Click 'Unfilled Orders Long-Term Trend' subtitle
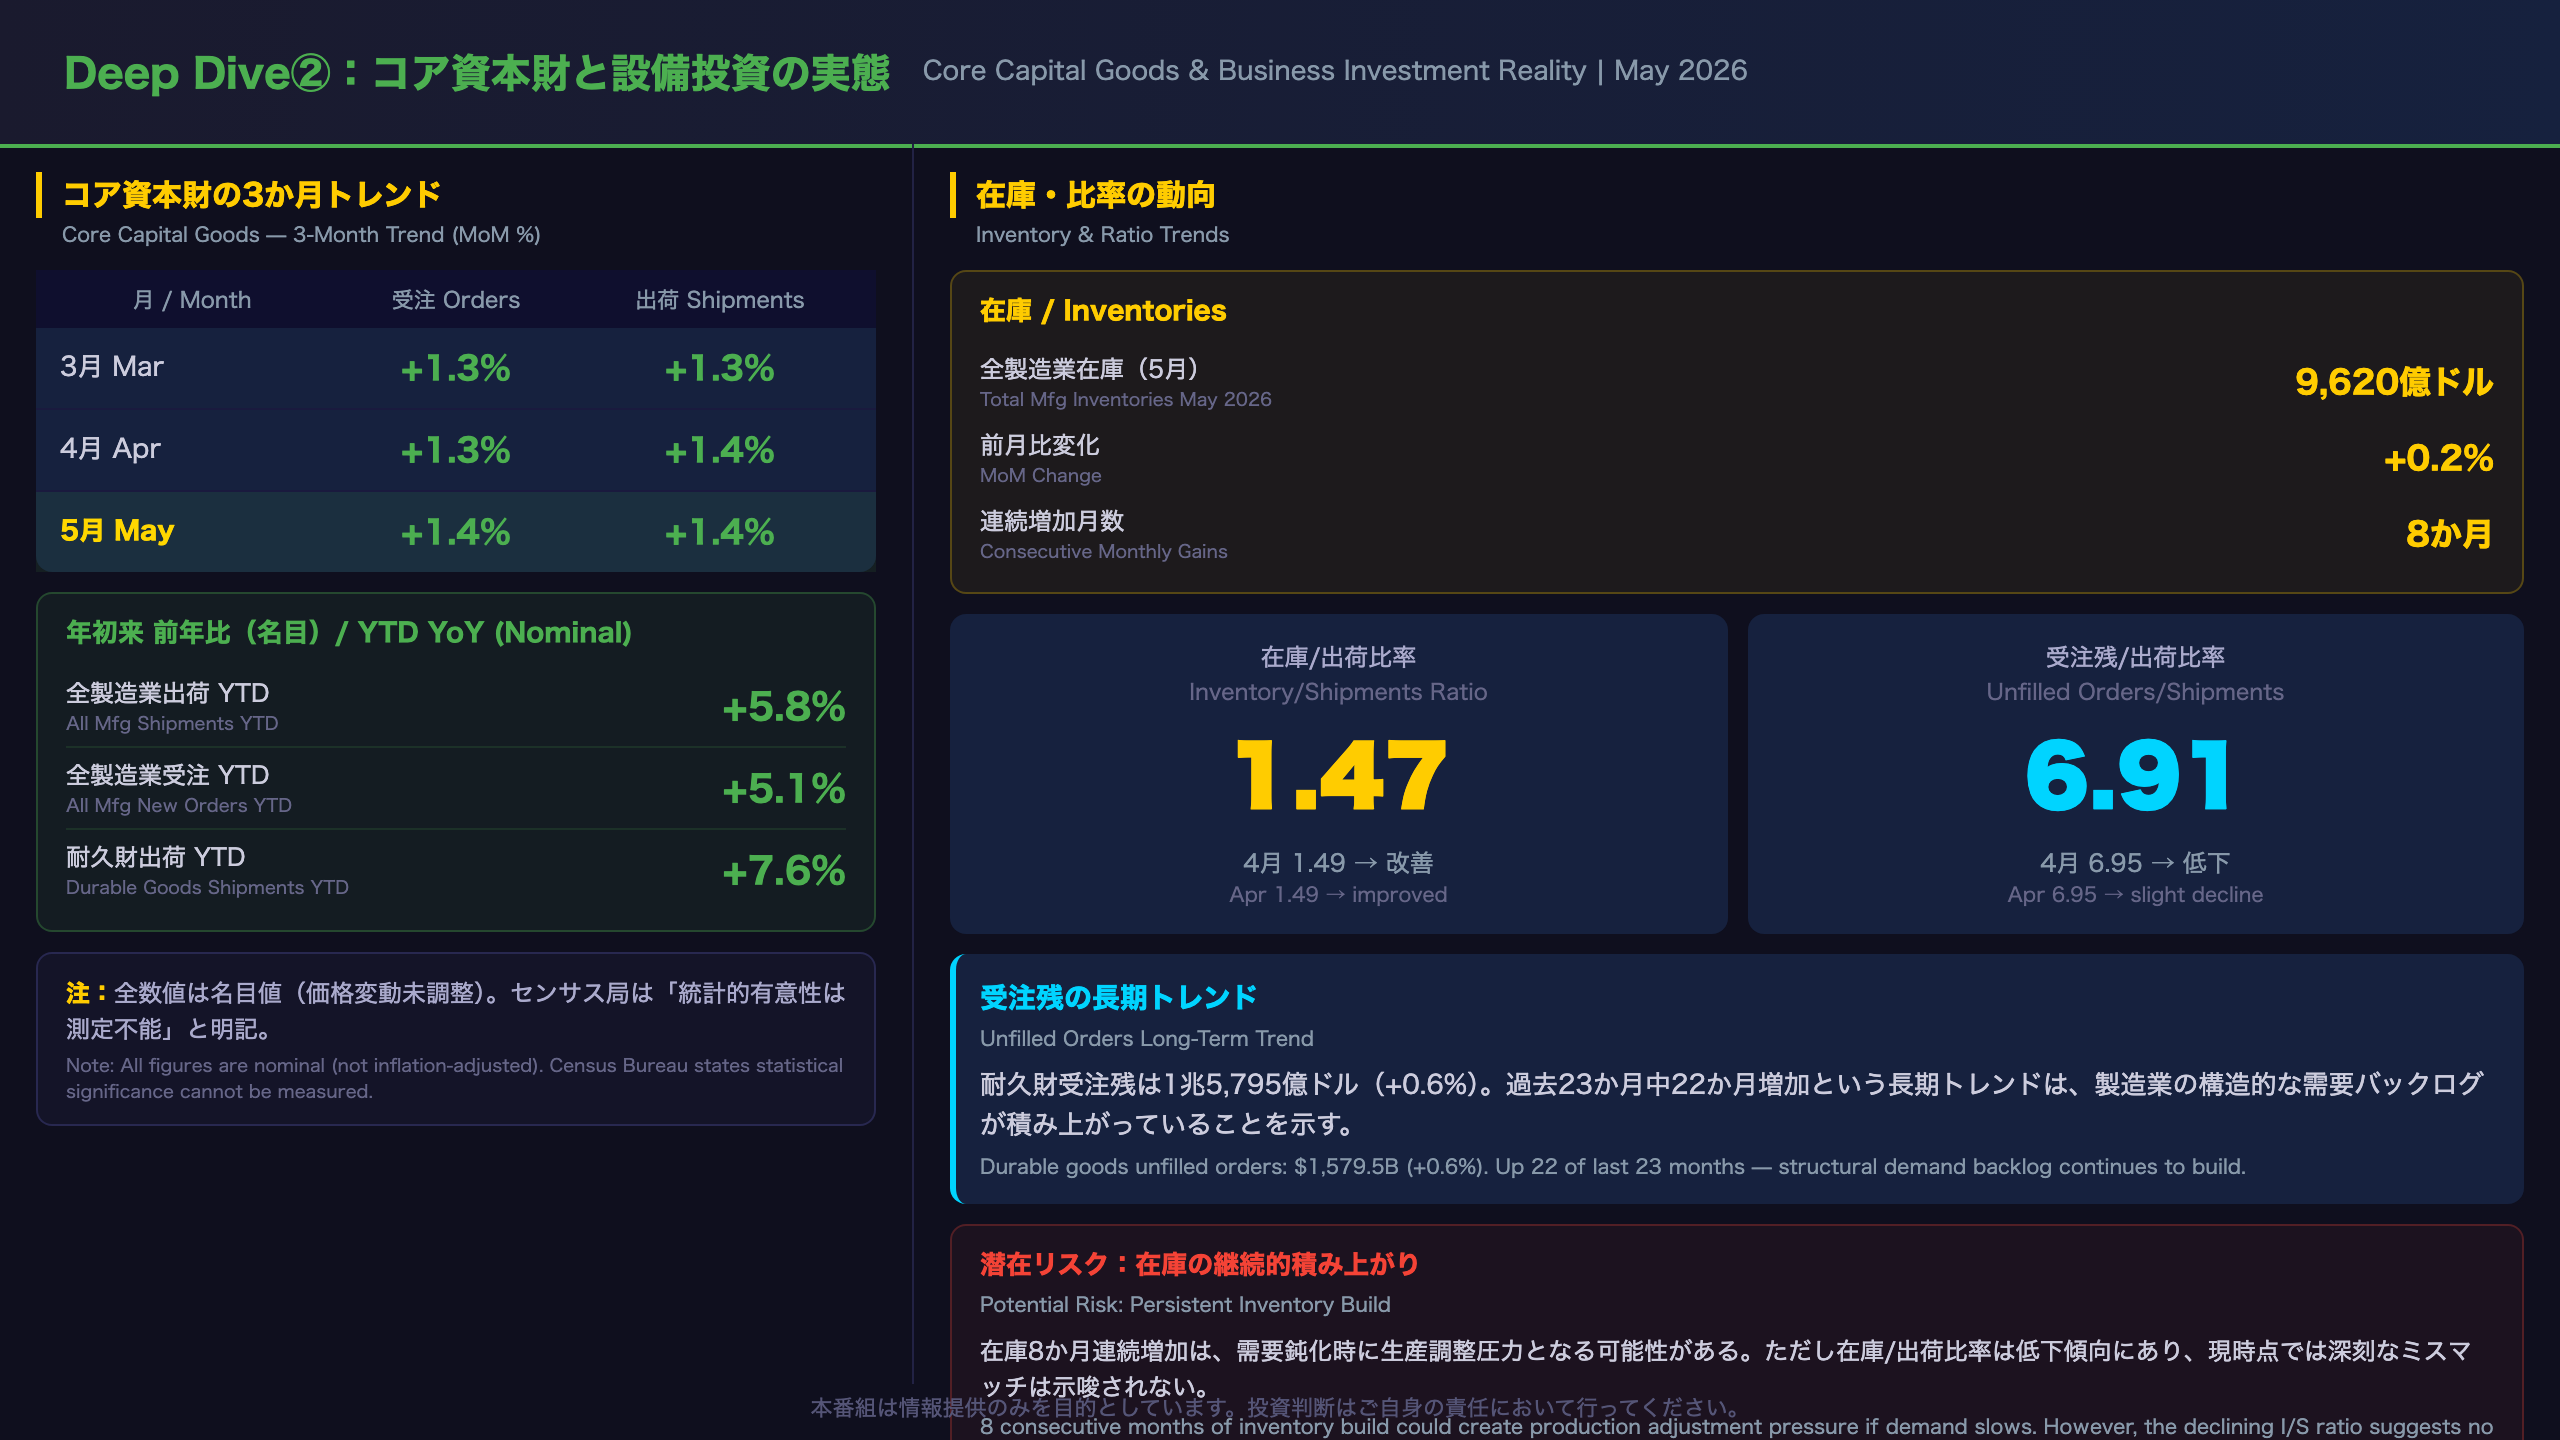 1147,1038
